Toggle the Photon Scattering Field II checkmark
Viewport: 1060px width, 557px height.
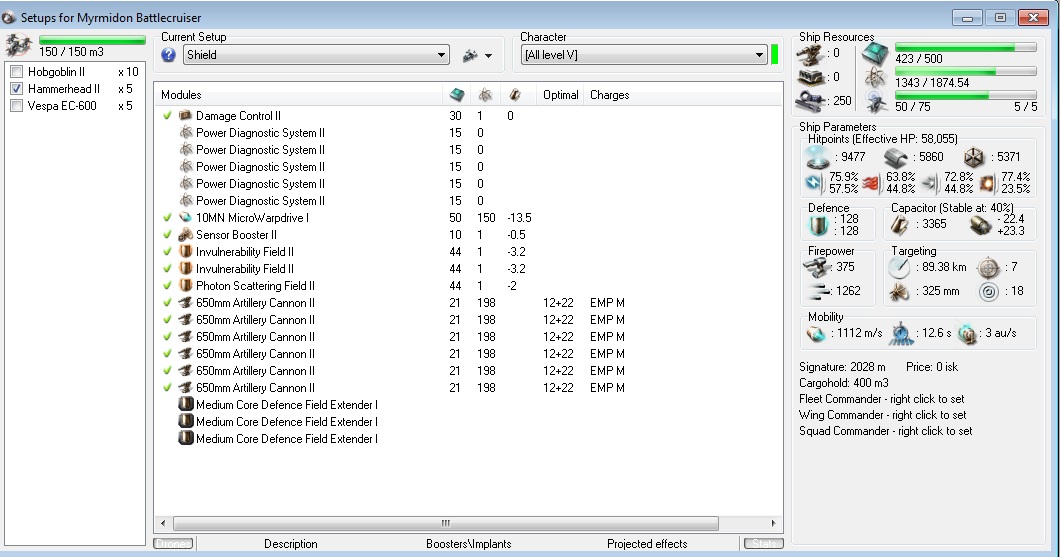[x=168, y=285]
